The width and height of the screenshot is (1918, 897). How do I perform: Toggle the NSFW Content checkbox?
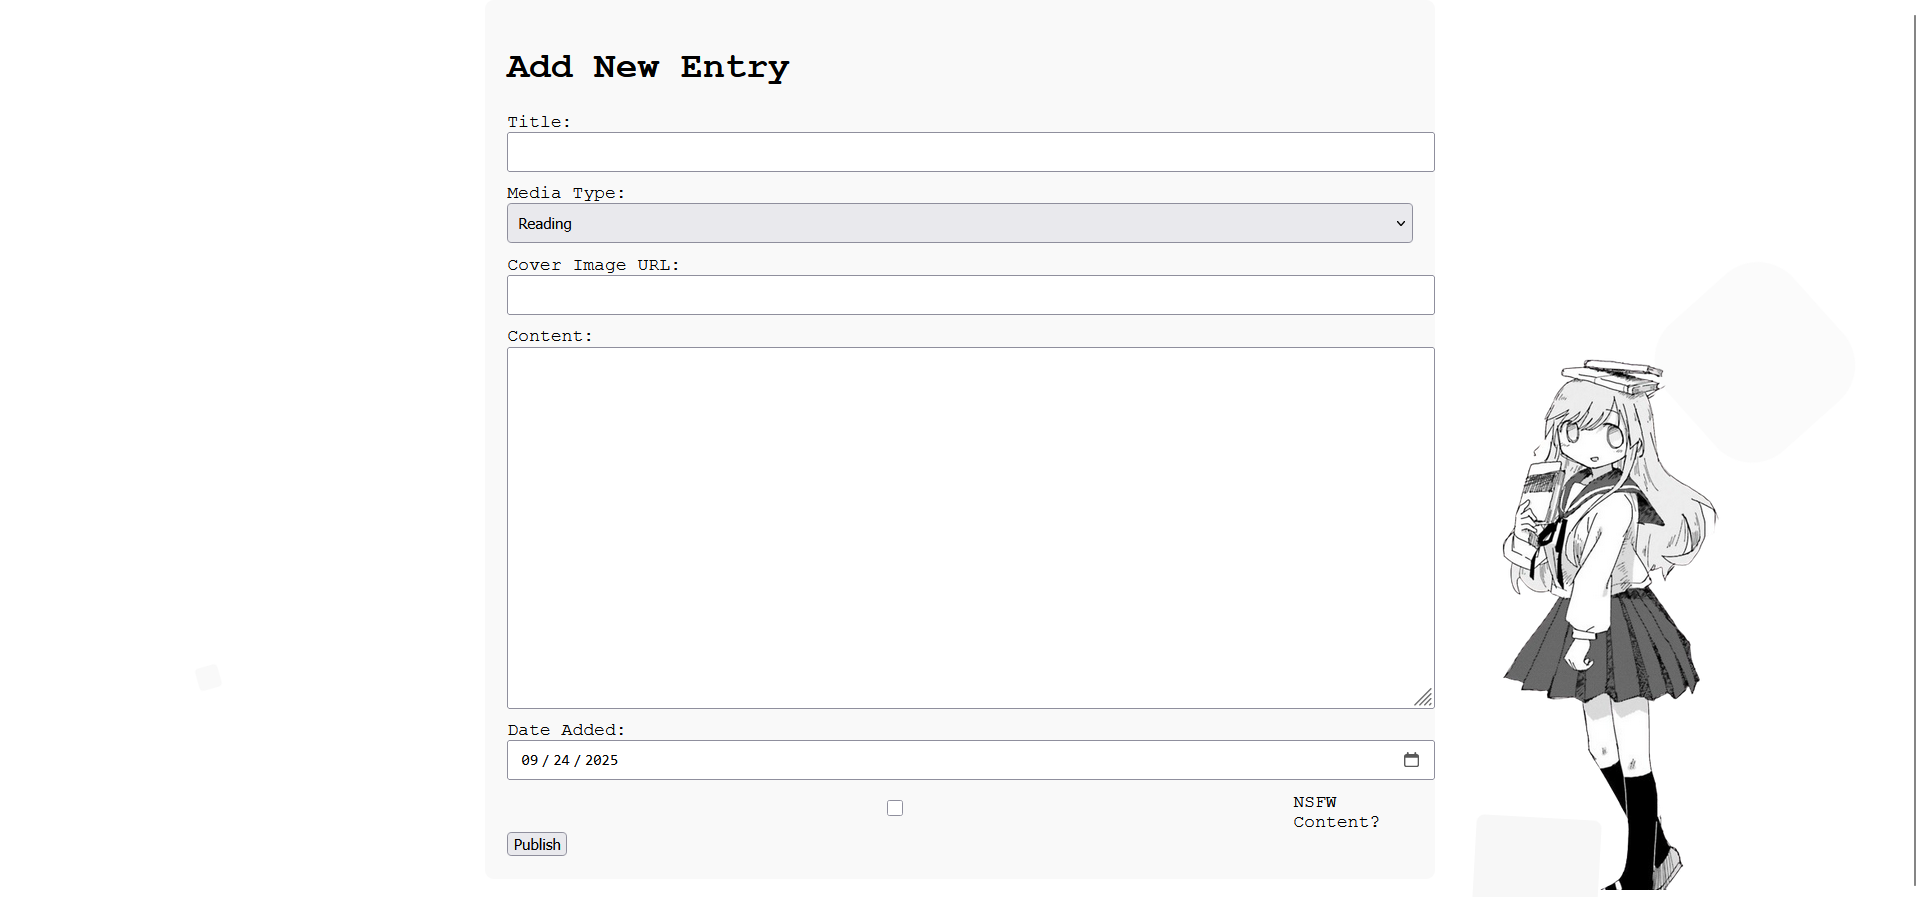895,808
